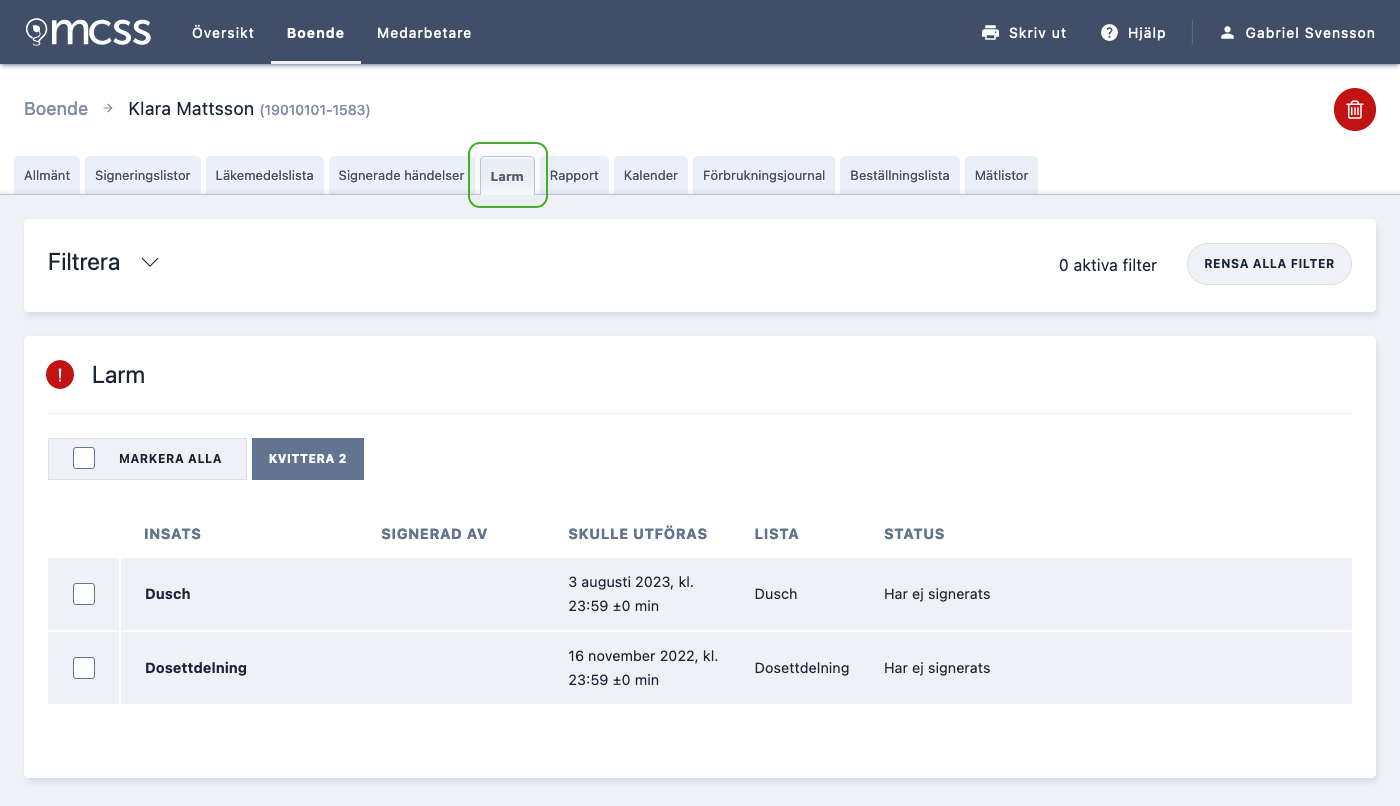Click the Hjälp link
Image resolution: width=1400 pixels, height=806 pixels.
1147,33
